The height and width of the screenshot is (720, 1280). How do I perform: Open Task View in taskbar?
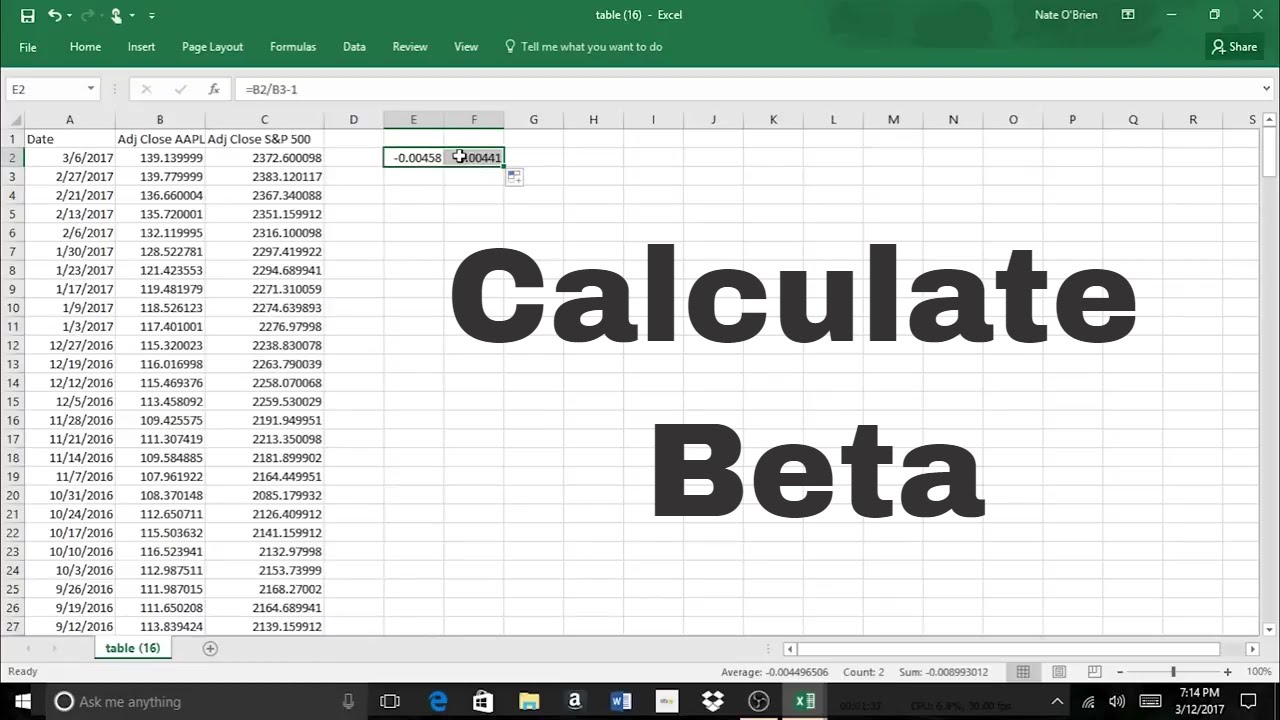pos(390,701)
